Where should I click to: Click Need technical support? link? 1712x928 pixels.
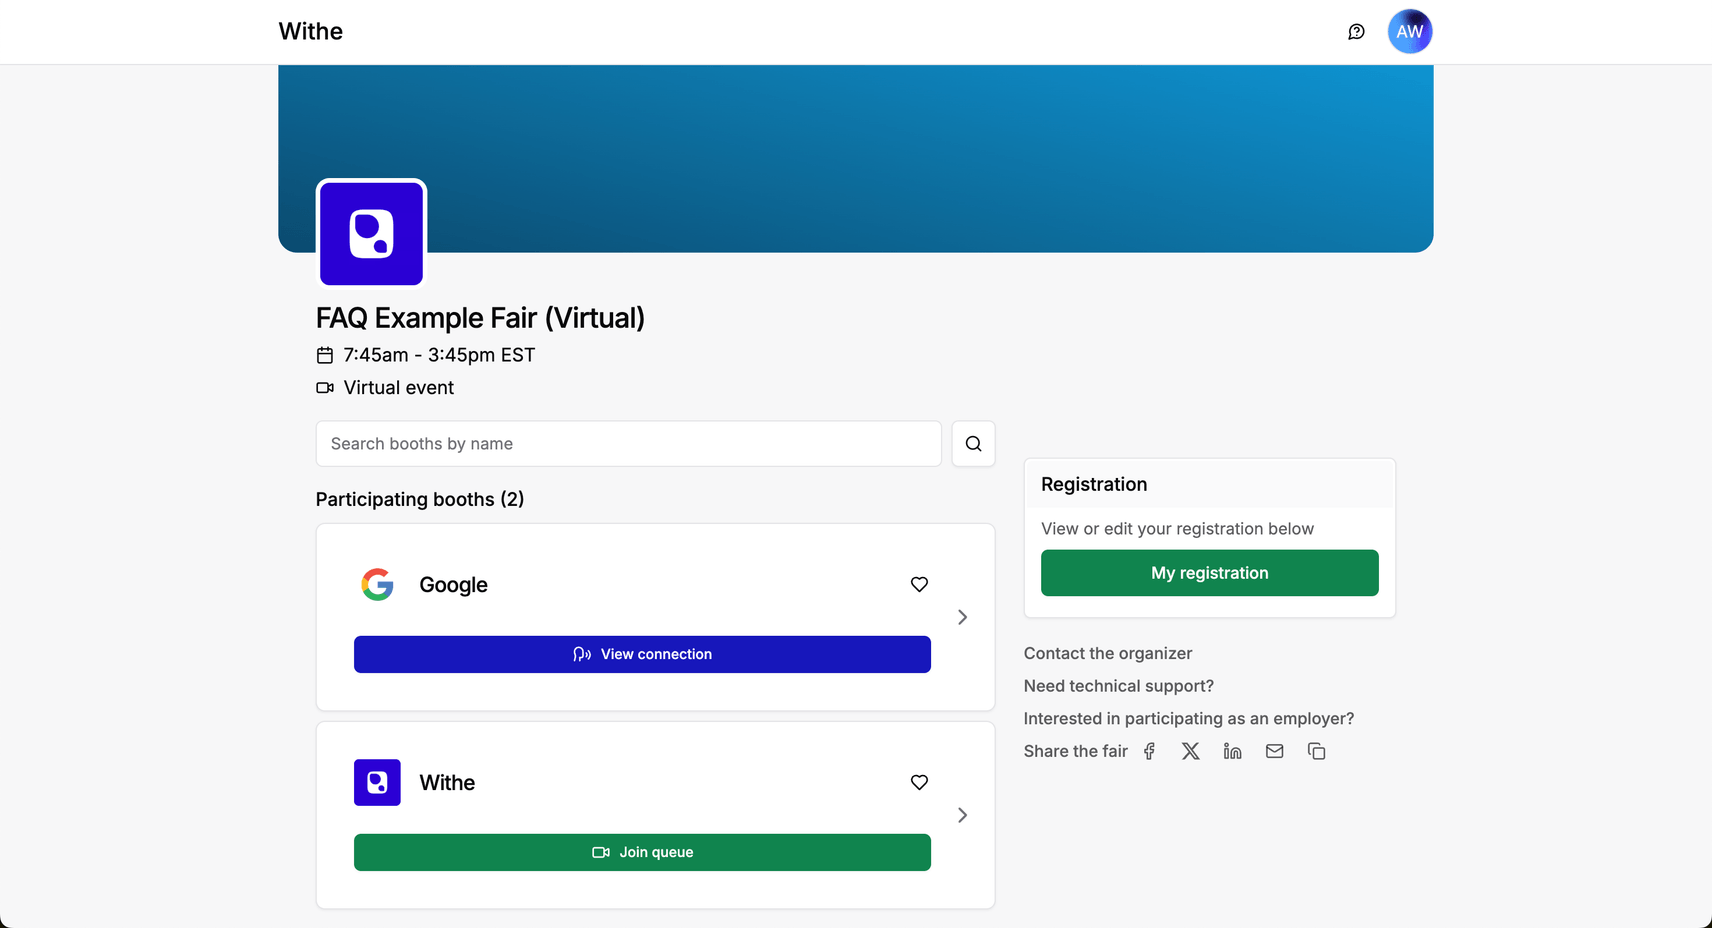1118,686
